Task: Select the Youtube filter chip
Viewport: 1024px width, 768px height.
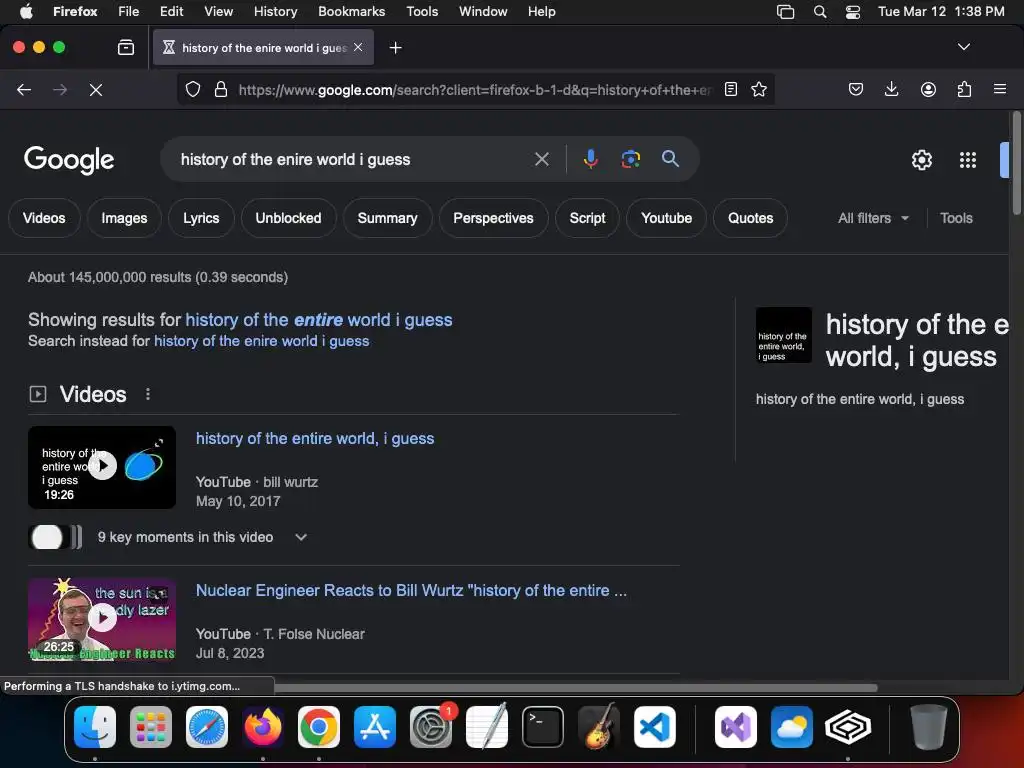Action: 666,218
